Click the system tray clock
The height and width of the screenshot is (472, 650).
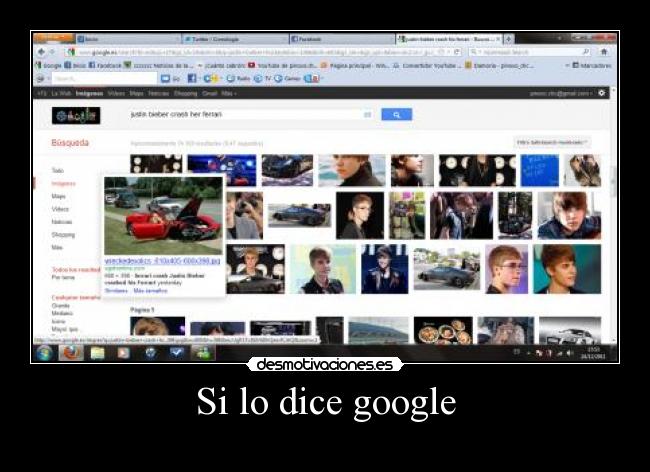593,353
